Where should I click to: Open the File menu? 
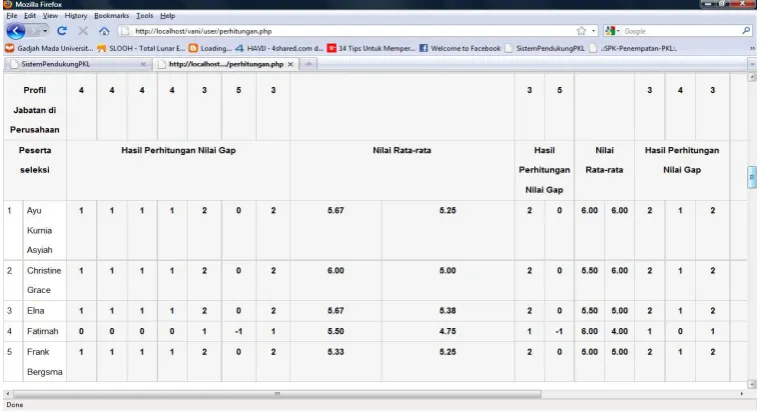[x=12, y=16]
